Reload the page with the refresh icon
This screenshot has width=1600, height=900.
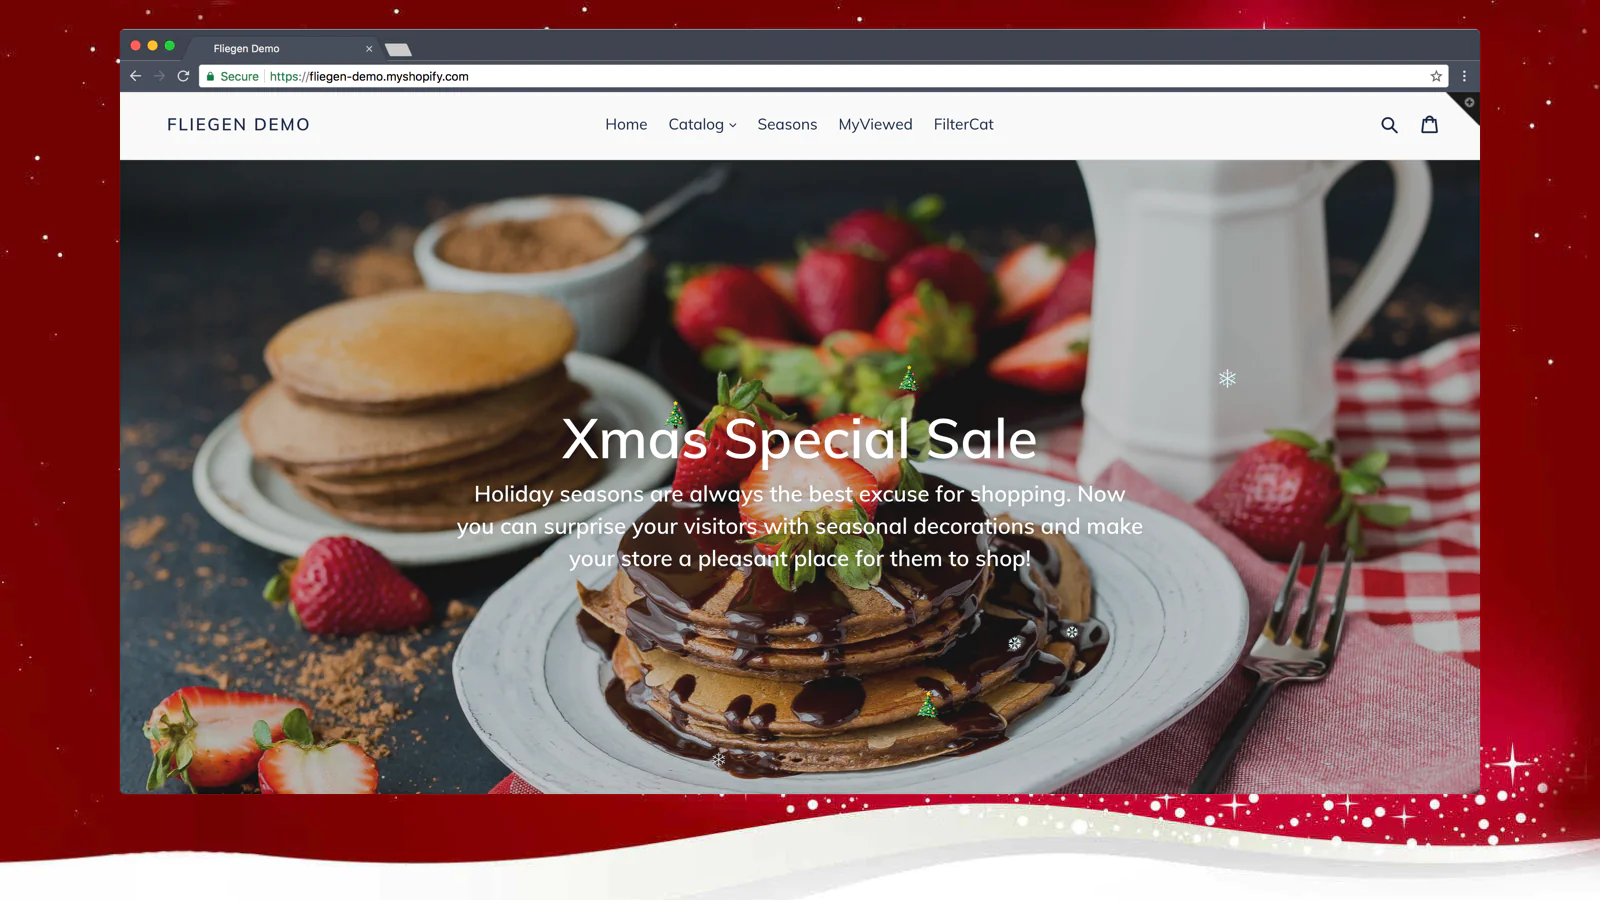(x=183, y=76)
